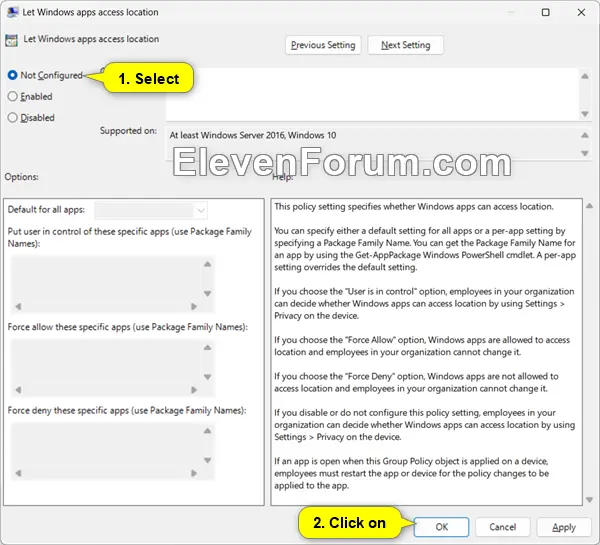
Task: Click 'Default for all apps:' label
Action: click(46, 210)
